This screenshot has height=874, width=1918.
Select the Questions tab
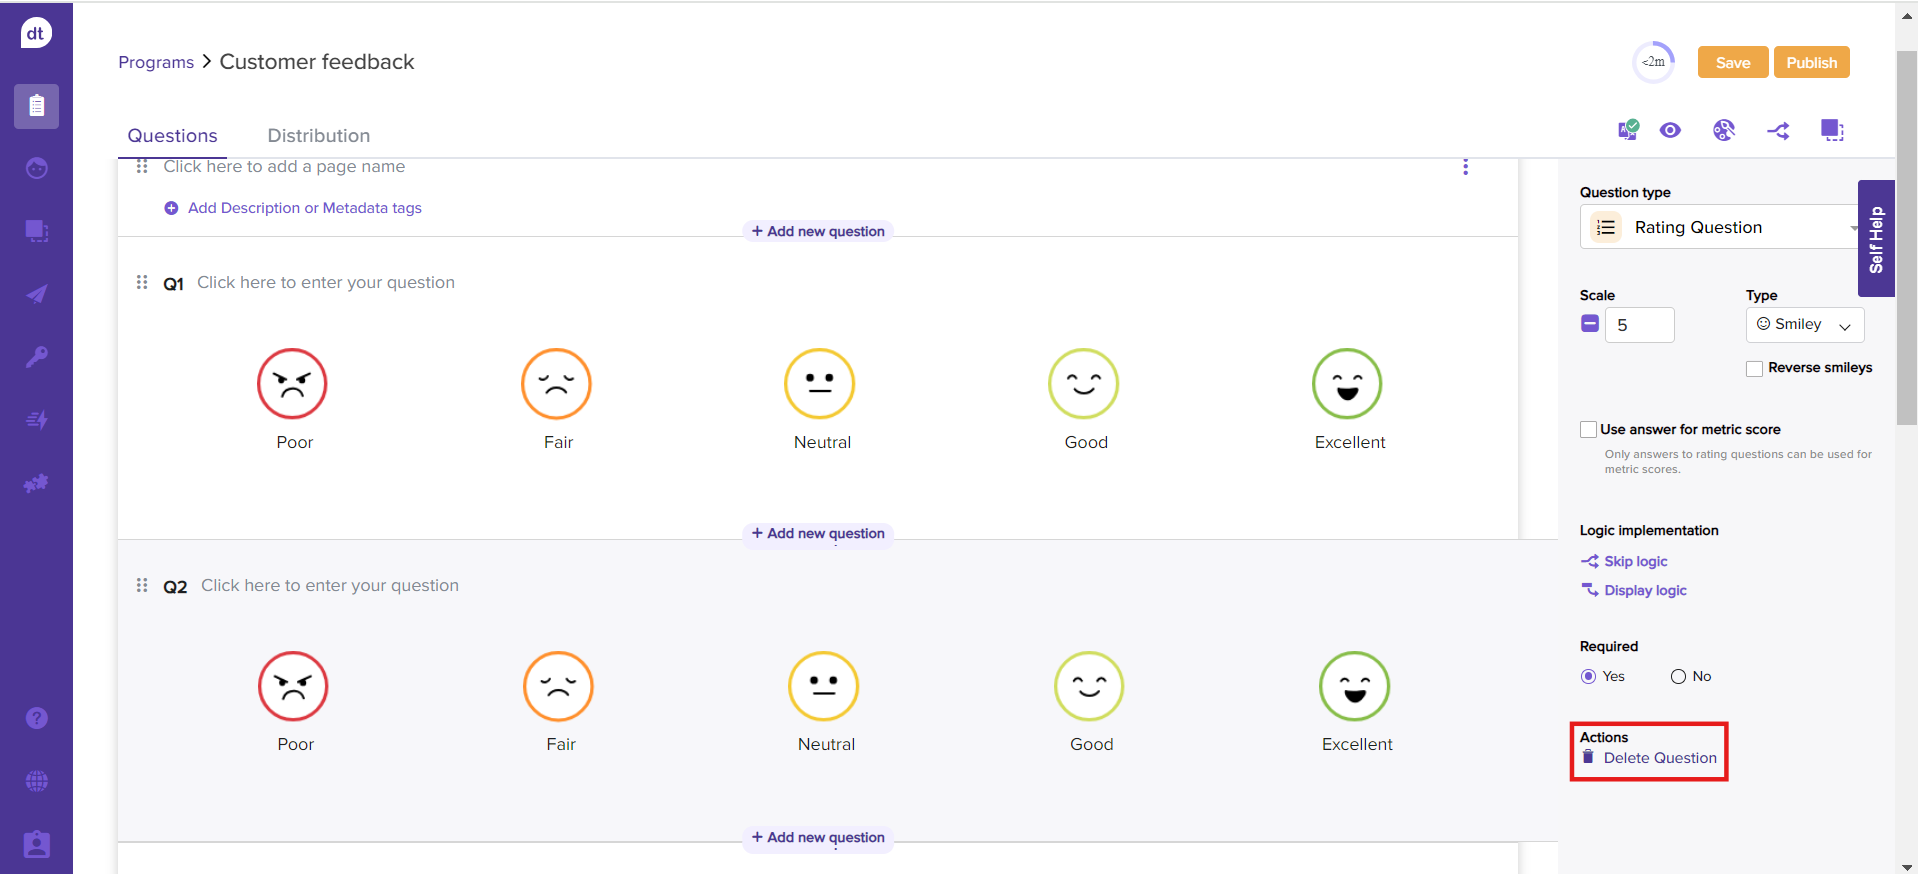pyautogui.click(x=172, y=136)
